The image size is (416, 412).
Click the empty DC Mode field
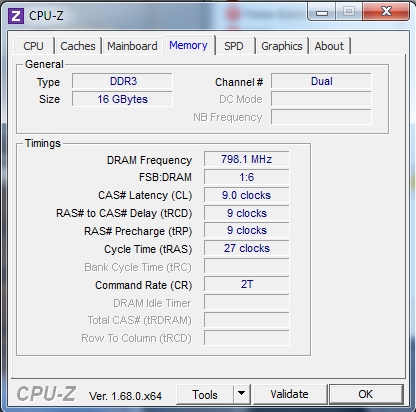click(x=321, y=99)
